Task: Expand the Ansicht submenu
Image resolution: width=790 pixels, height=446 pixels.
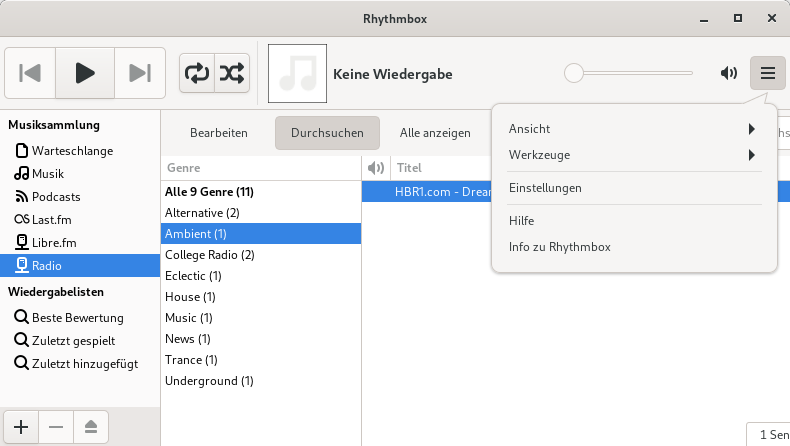Action: click(x=634, y=129)
